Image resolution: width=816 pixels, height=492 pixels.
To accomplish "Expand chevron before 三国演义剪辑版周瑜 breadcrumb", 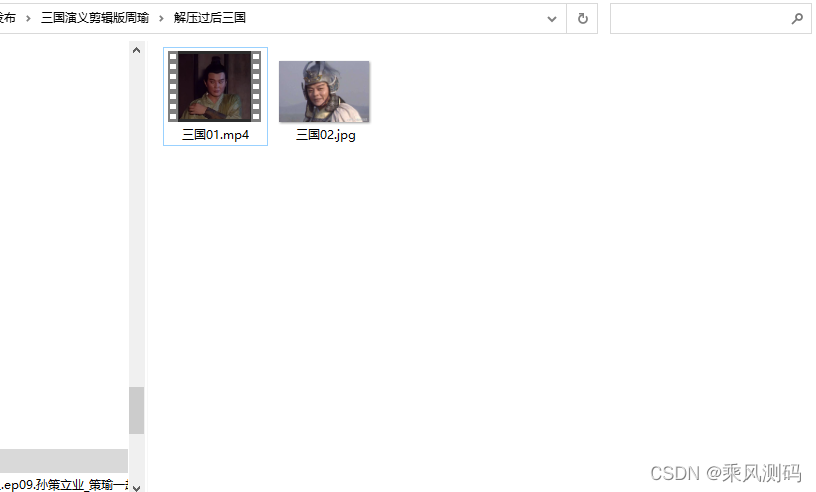I will click(x=28, y=18).
